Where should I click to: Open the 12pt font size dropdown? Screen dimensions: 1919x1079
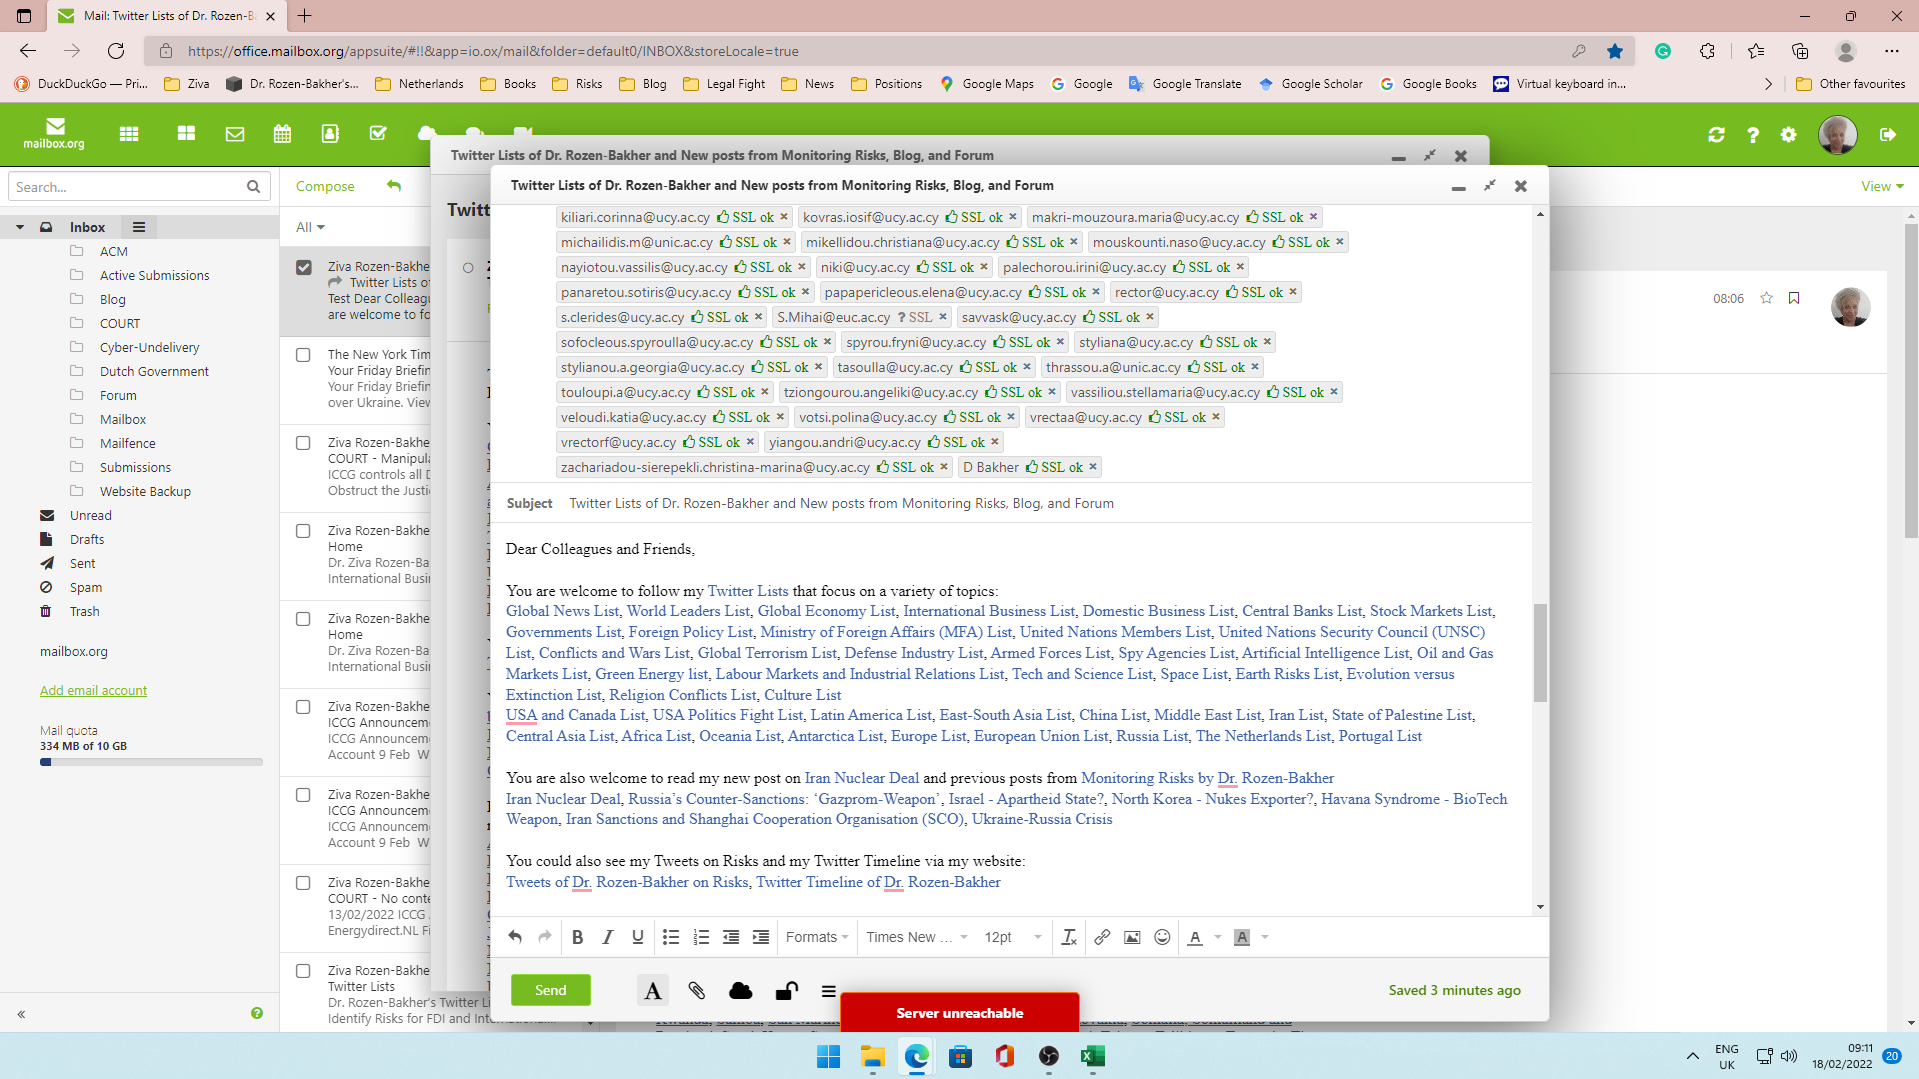tap(1013, 937)
